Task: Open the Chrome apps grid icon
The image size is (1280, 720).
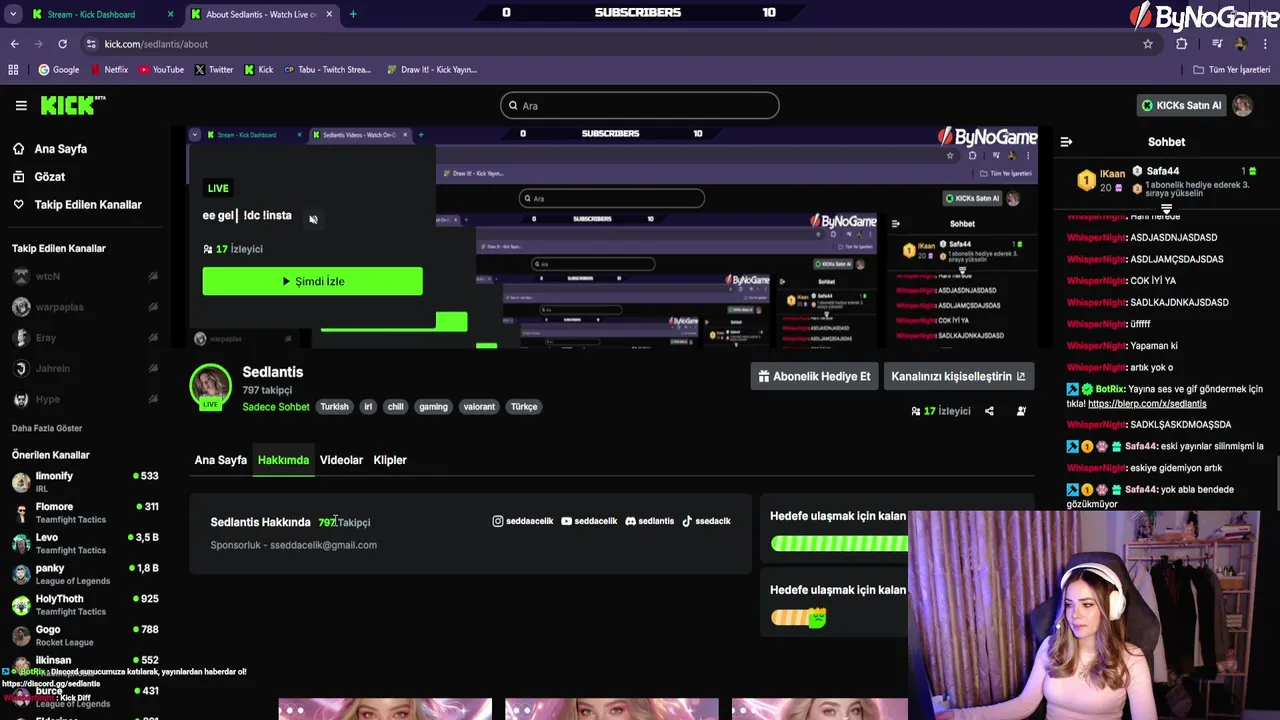Action: [13, 70]
